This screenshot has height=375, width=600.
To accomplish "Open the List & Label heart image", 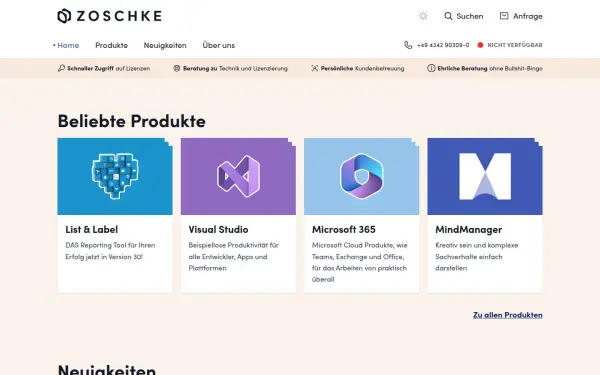I will point(115,176).
